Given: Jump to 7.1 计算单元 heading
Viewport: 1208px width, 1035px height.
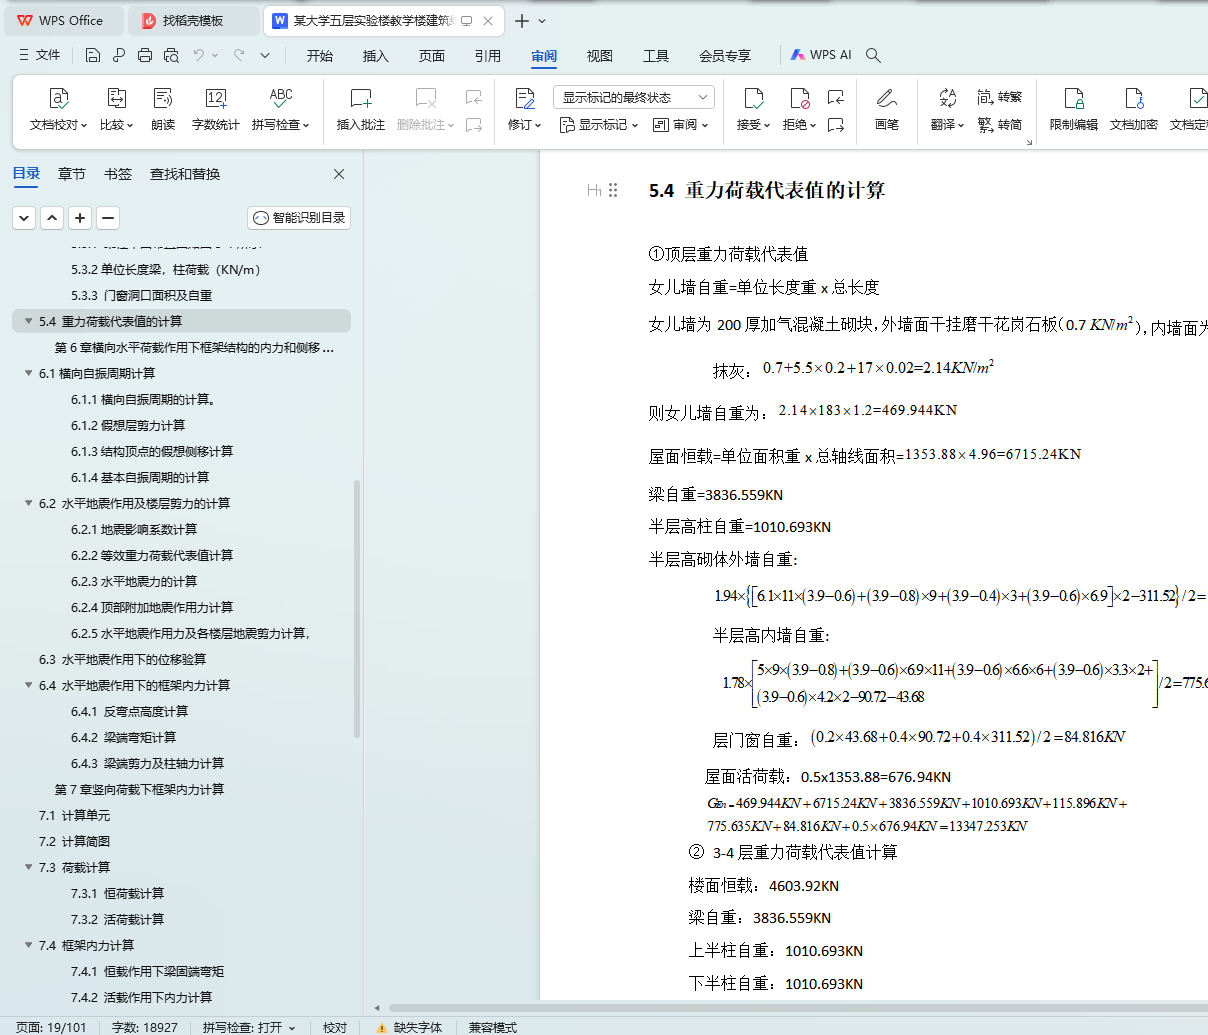Looking at the screenshot, I should [x=74, y=815].
